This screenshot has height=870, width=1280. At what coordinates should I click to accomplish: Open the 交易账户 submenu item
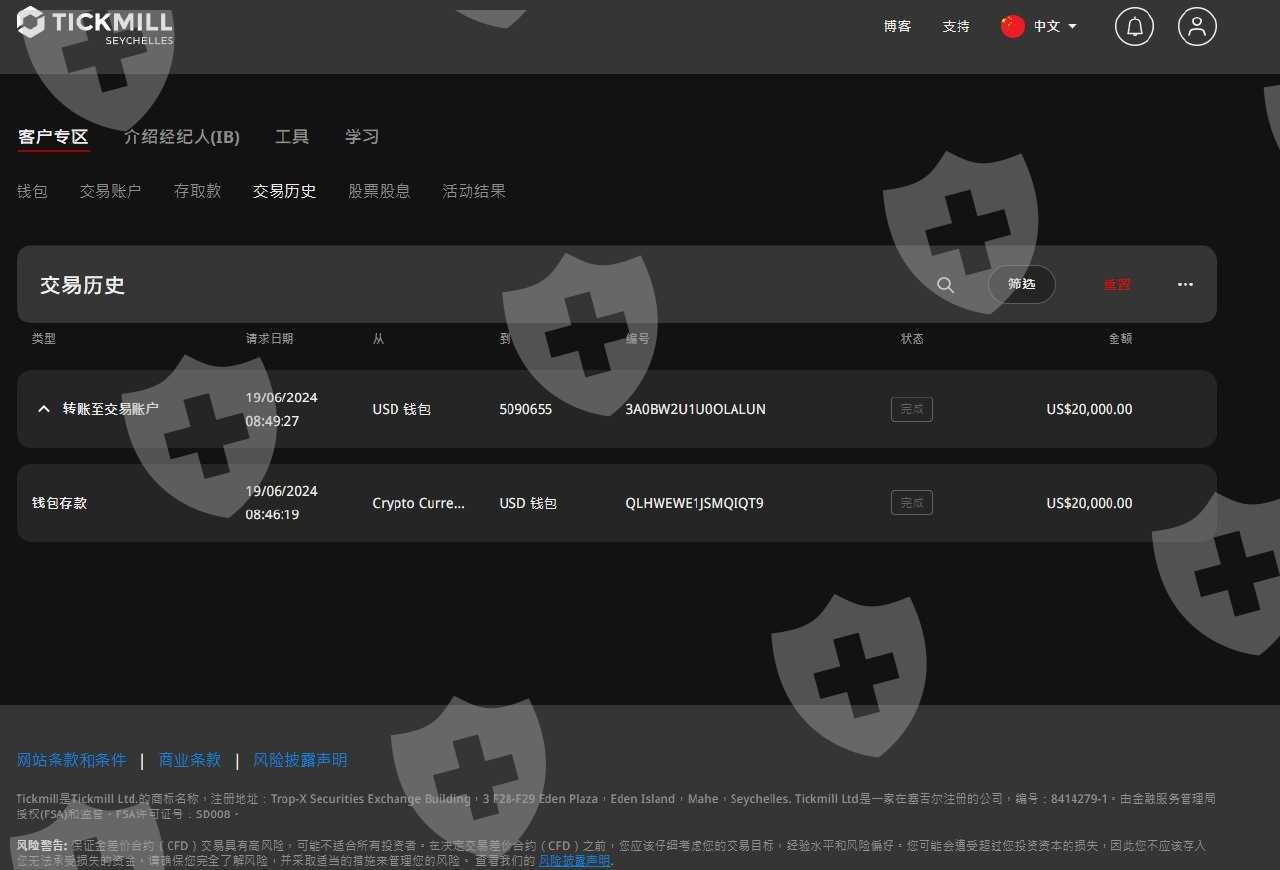pyautogui.click(x=111, y=191)
